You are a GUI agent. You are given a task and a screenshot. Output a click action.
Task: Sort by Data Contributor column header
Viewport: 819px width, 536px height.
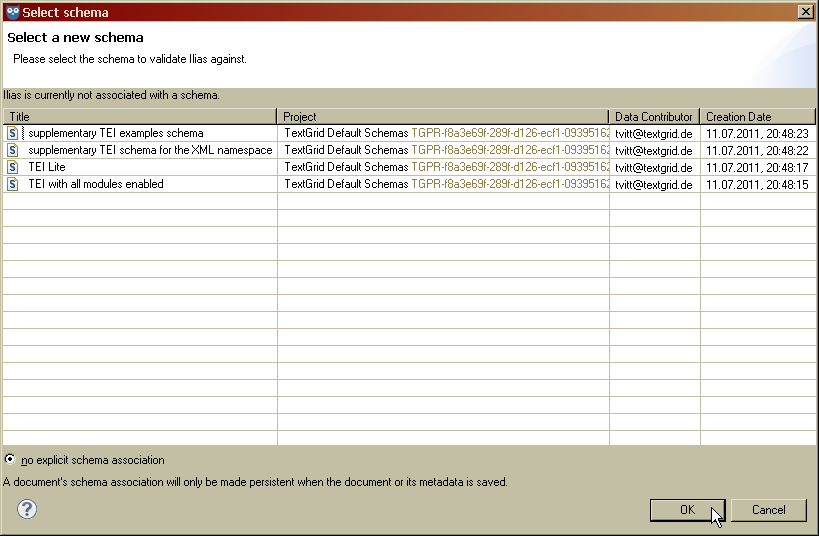tap(654, 117)
